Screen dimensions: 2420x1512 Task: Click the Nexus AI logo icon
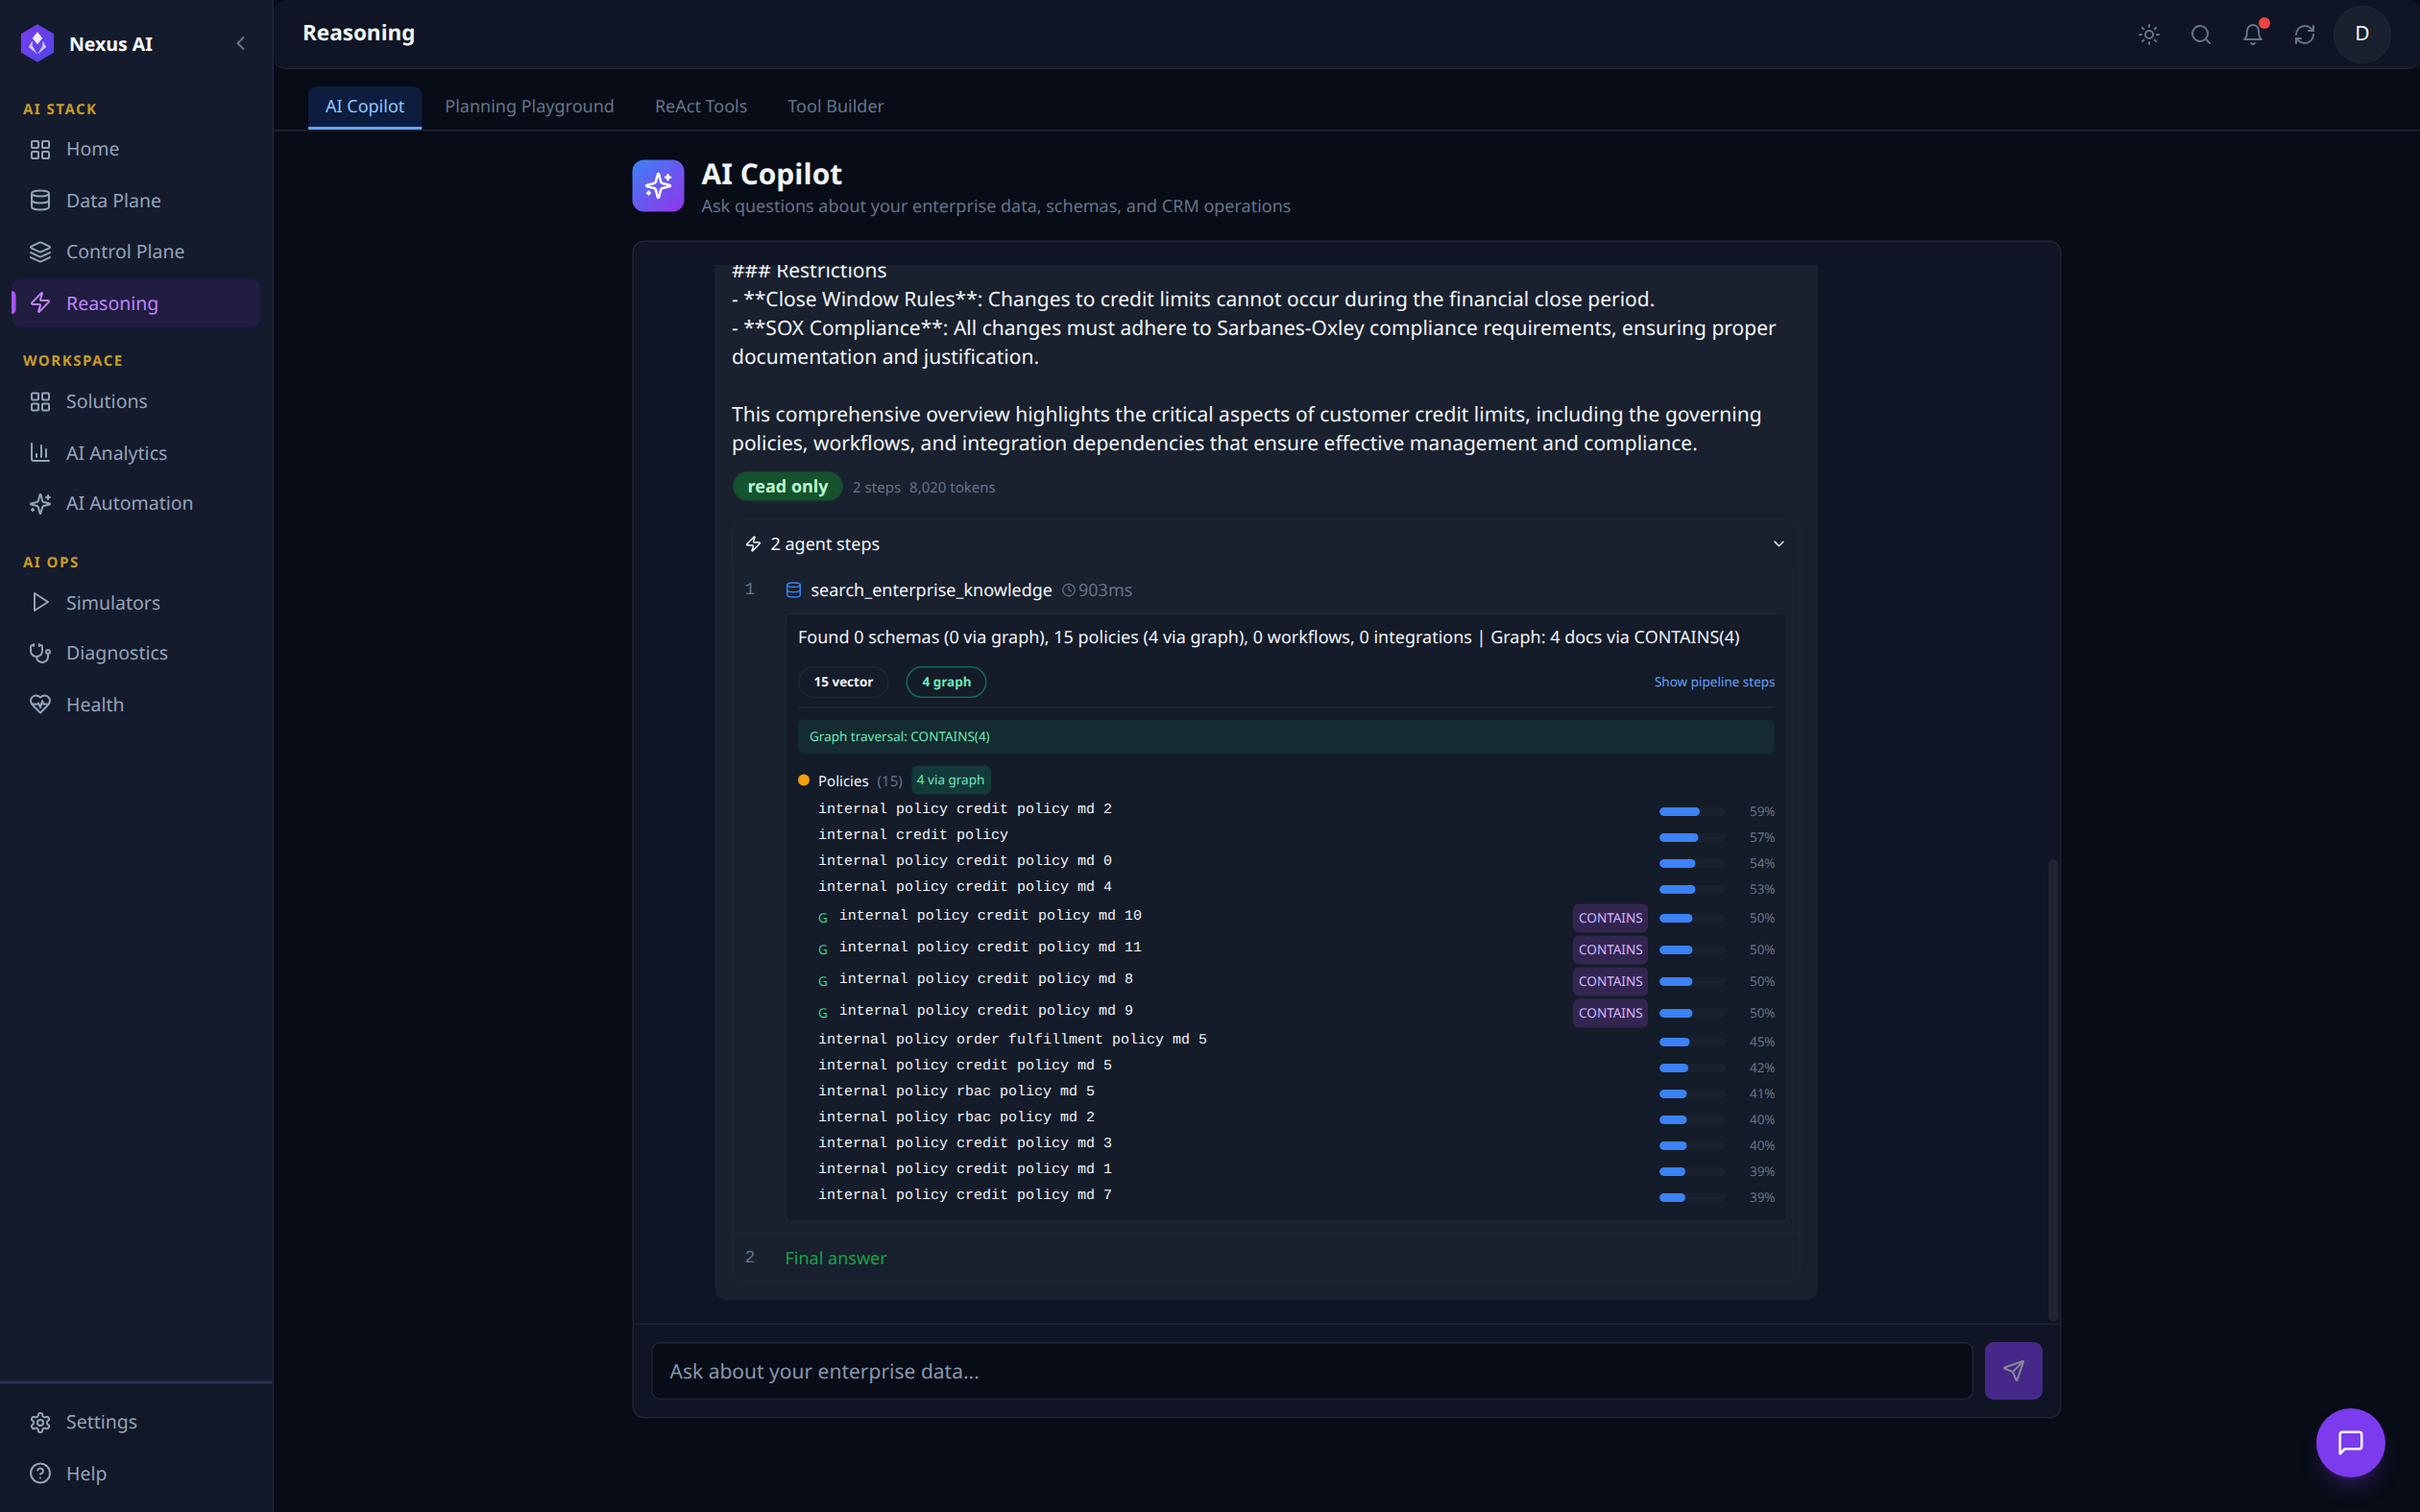(x=38, y=43)
